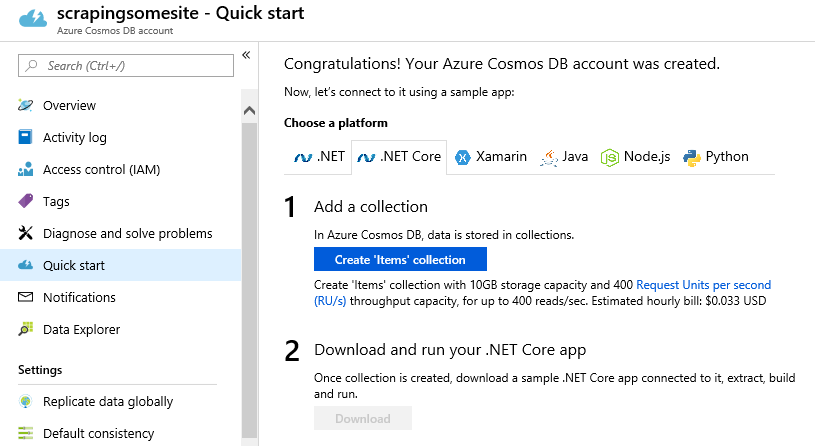Click the purple Tags icon
The image size is (815, 446).
tap(25, 201)
